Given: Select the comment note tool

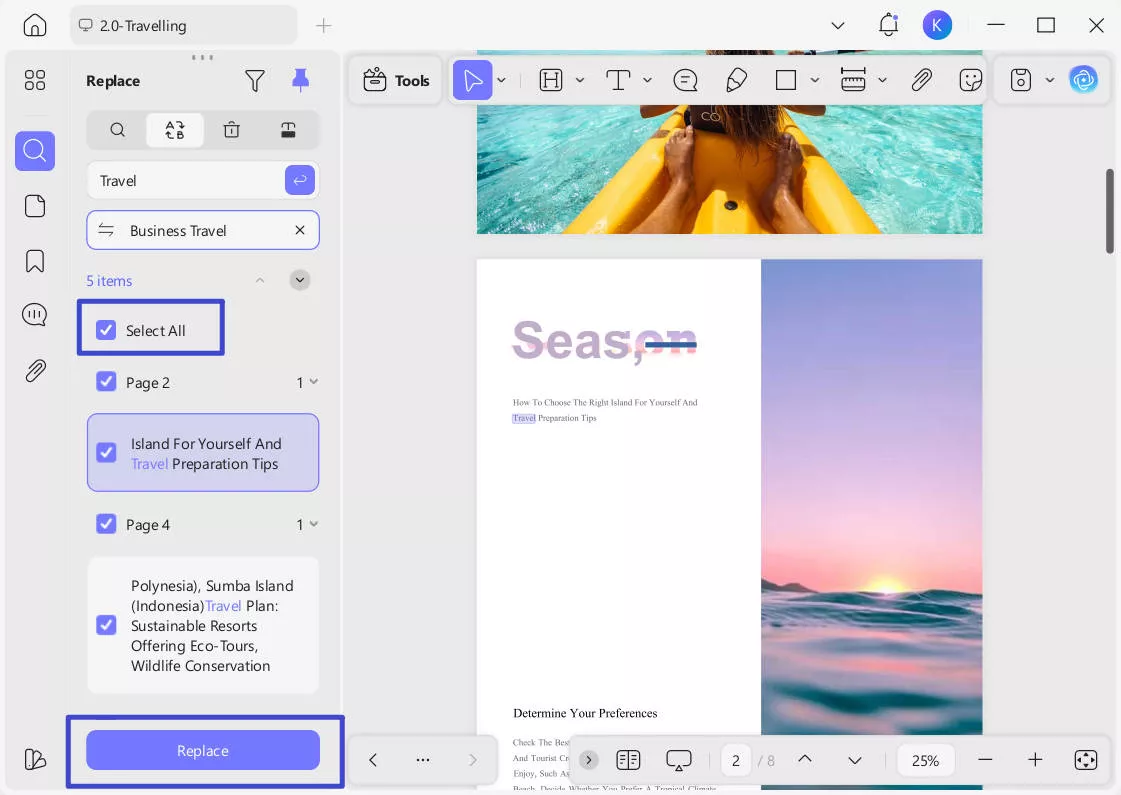Looking at the screenshot, I should (x=685, y=81).
